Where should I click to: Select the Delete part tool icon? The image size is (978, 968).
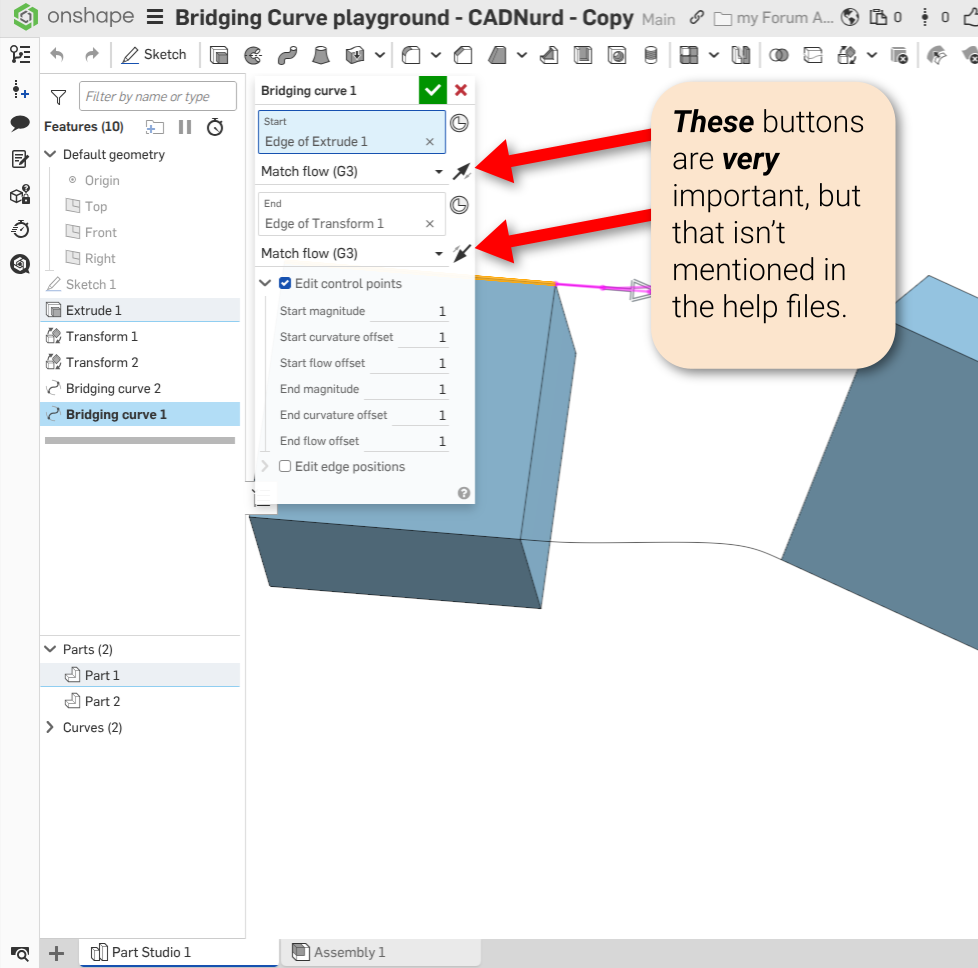[899, 56]
